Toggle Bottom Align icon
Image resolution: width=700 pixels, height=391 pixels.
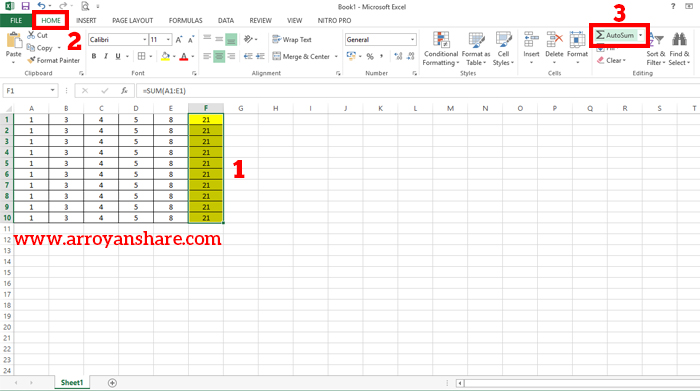(x=231, y=40)
